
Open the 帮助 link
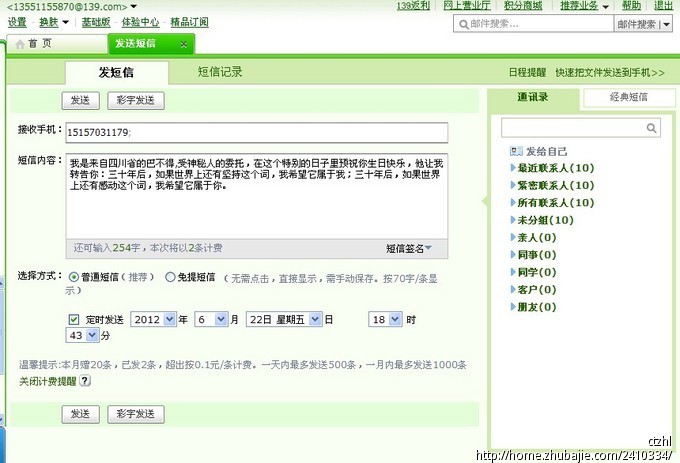click(631, 6)
